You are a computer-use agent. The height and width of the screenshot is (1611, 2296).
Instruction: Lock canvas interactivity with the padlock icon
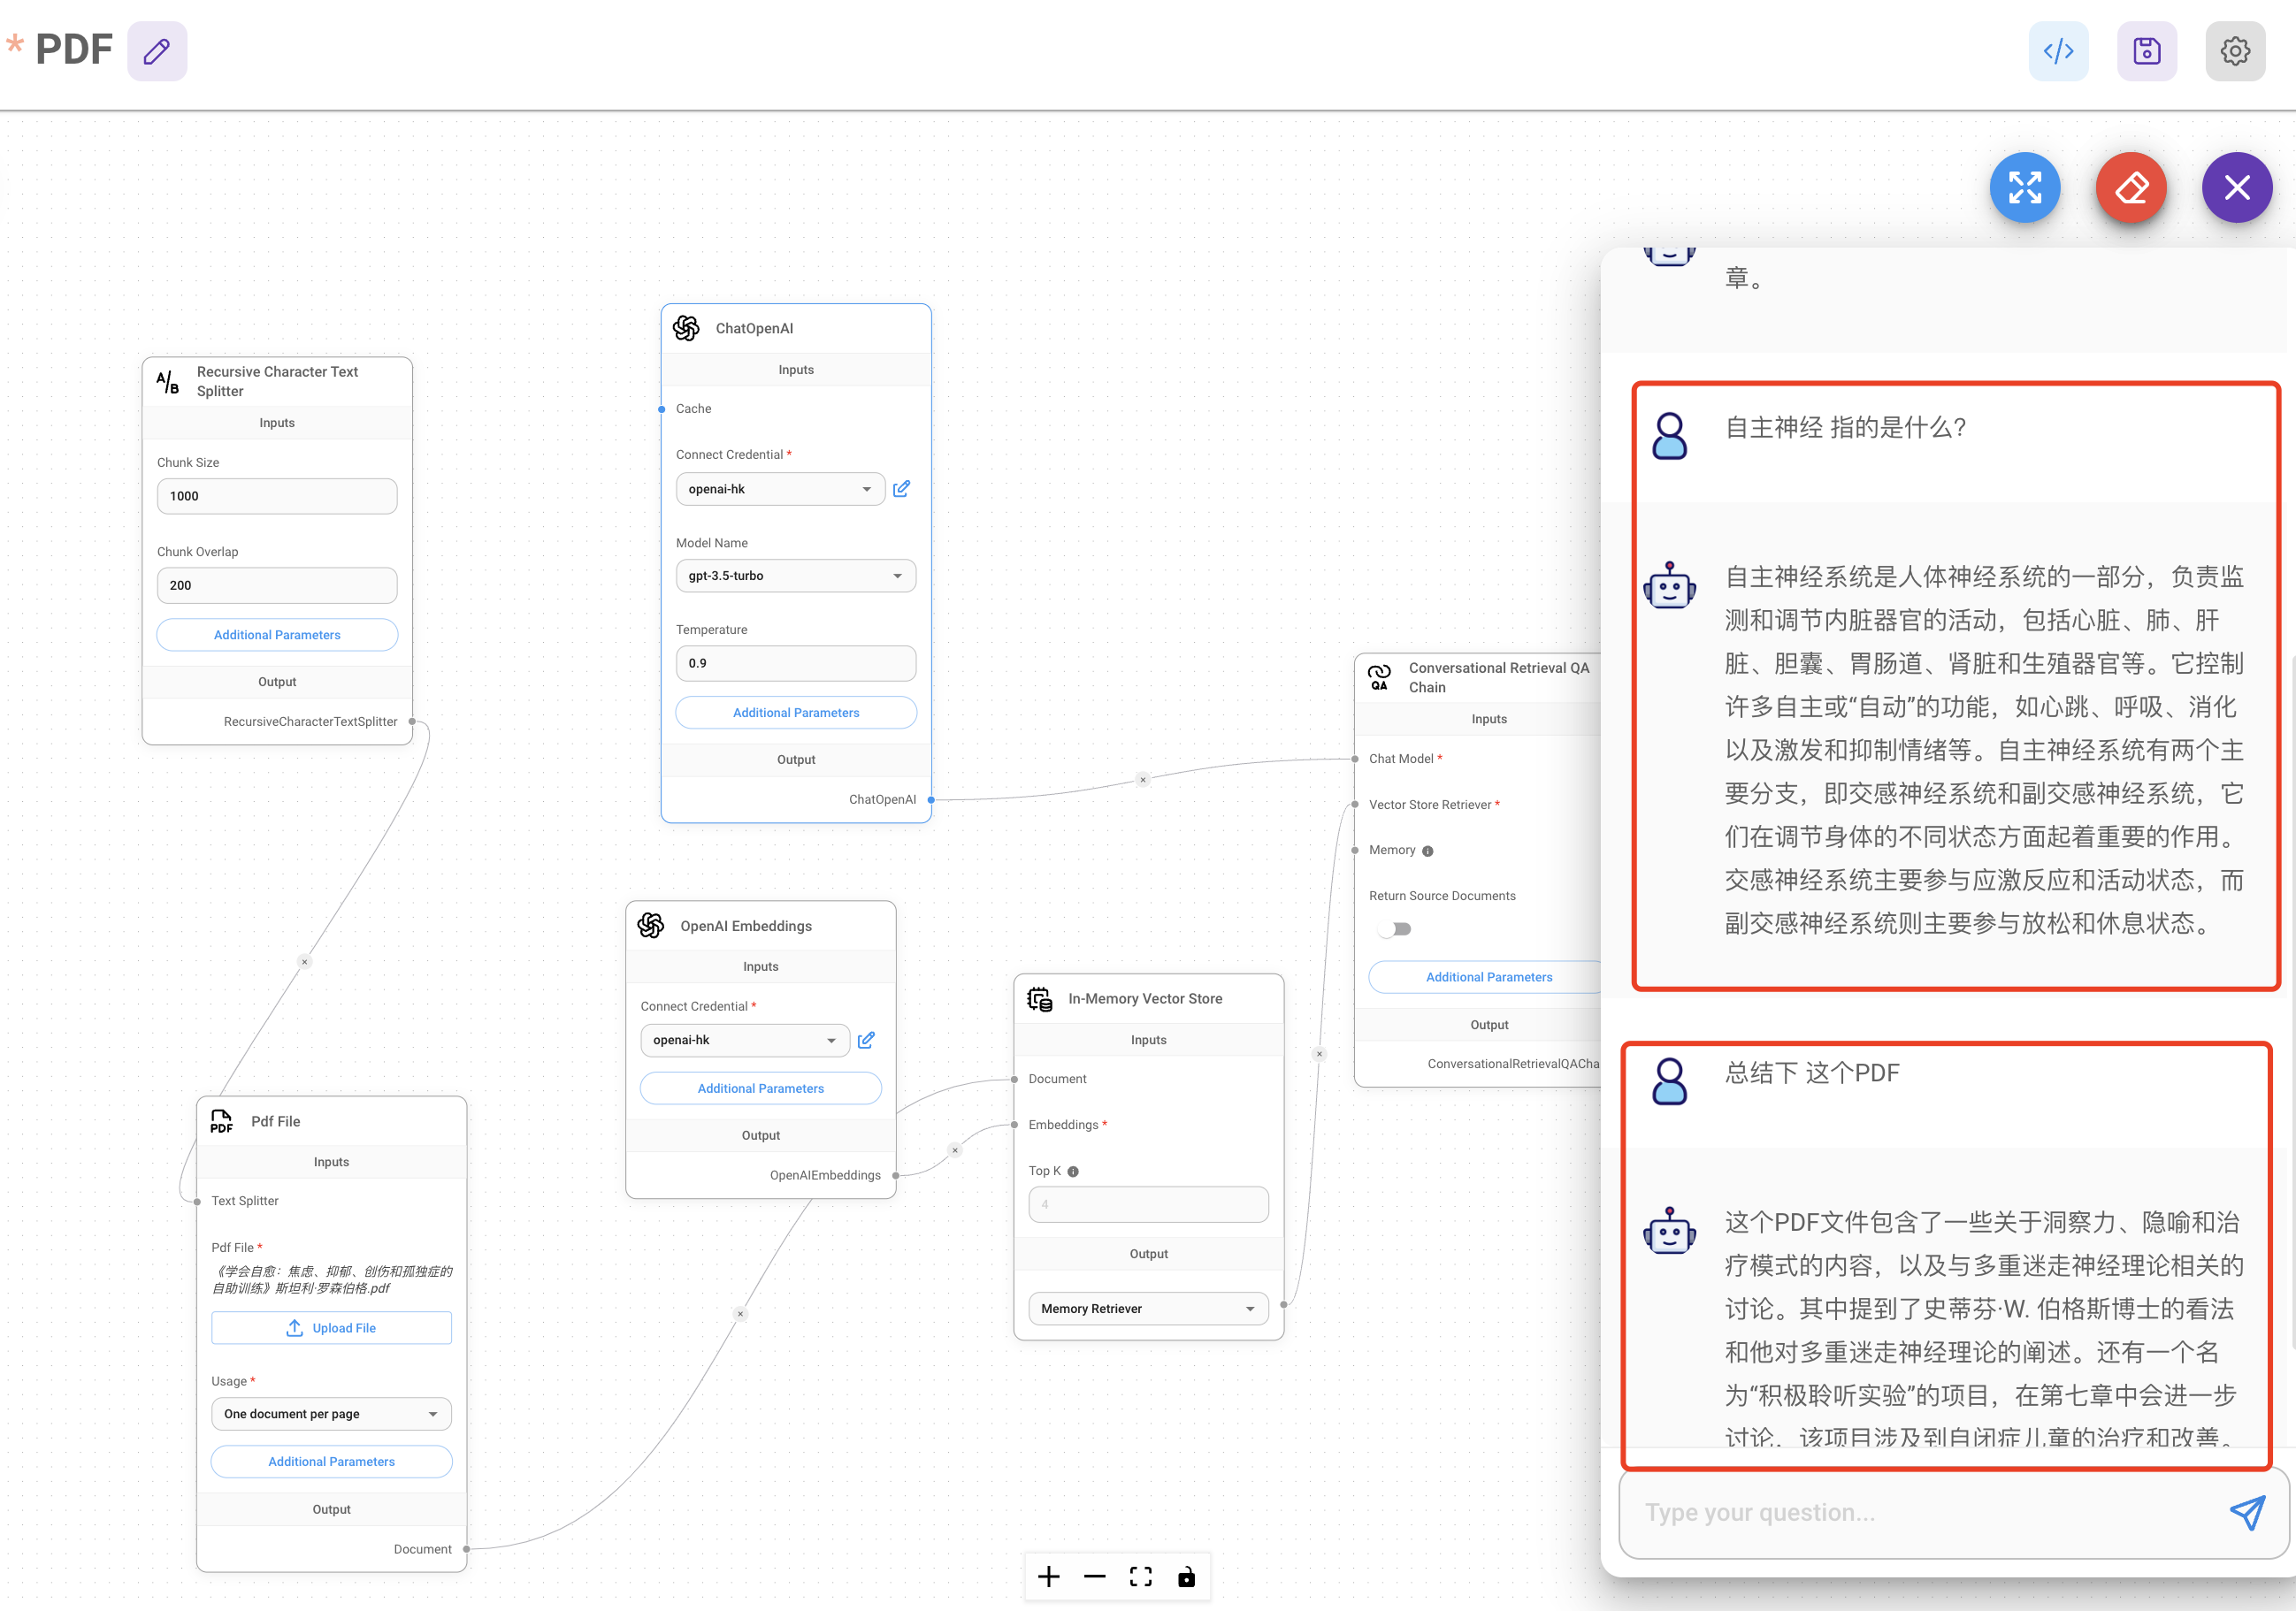click(x=1186, y=1577)
